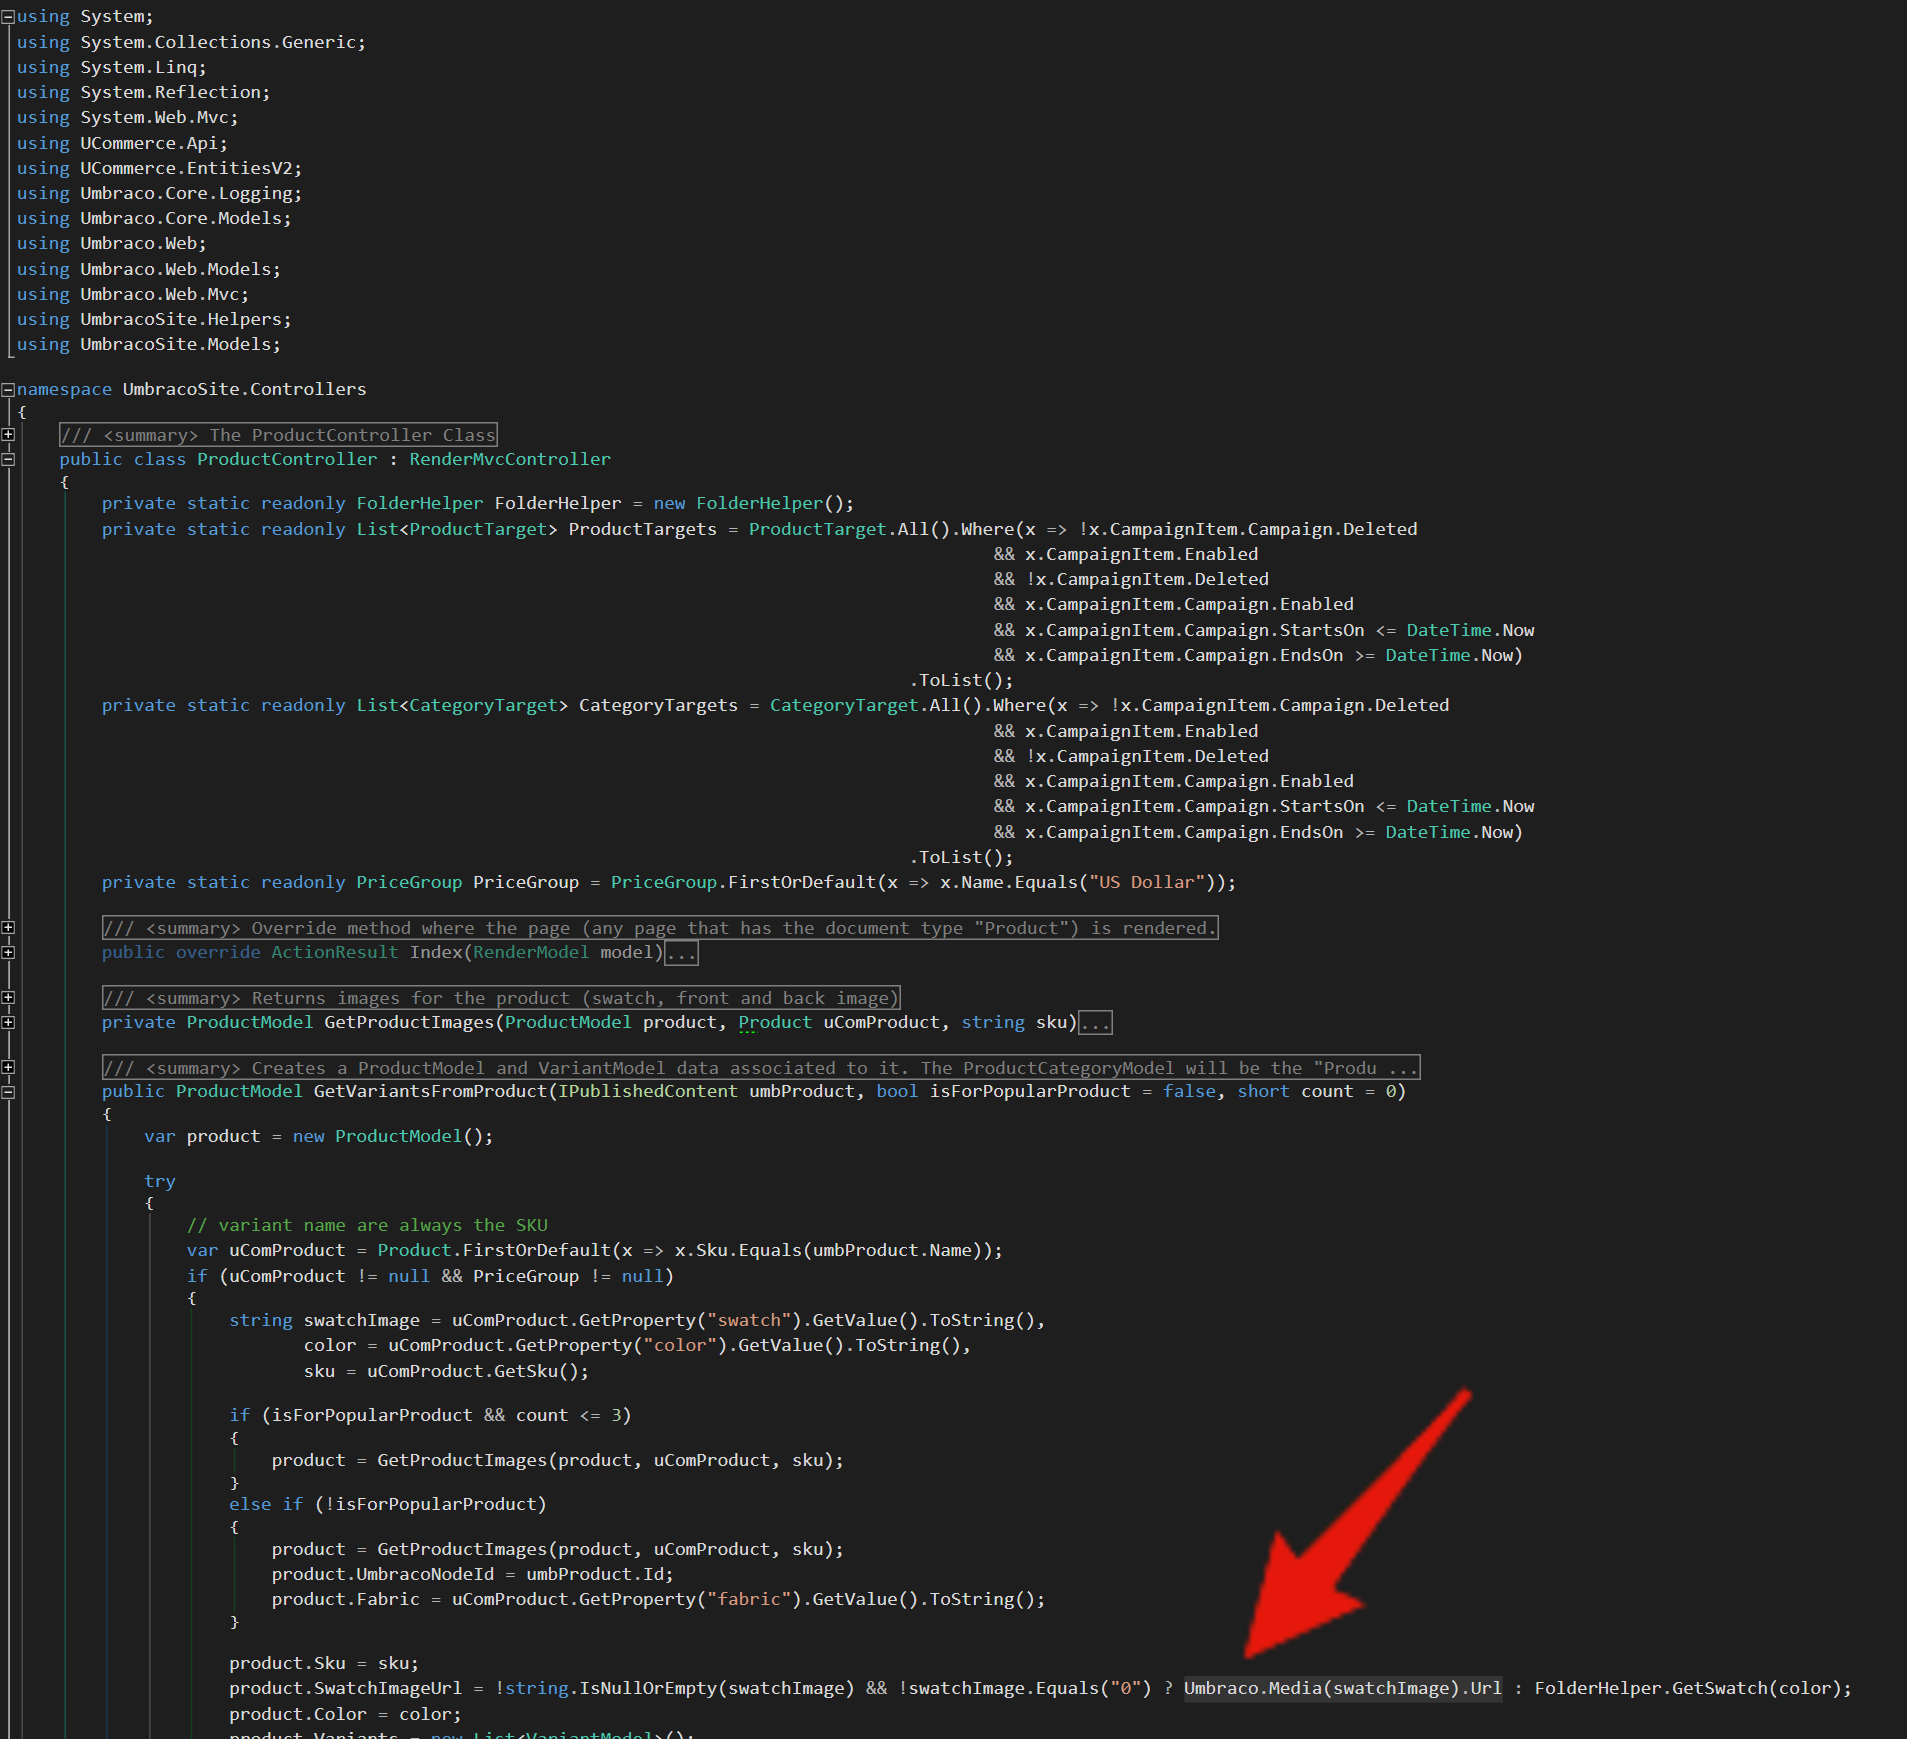Collapse the using directives block
The height and width of the screenshot is (1739, 1907).
tap(8, 17)
